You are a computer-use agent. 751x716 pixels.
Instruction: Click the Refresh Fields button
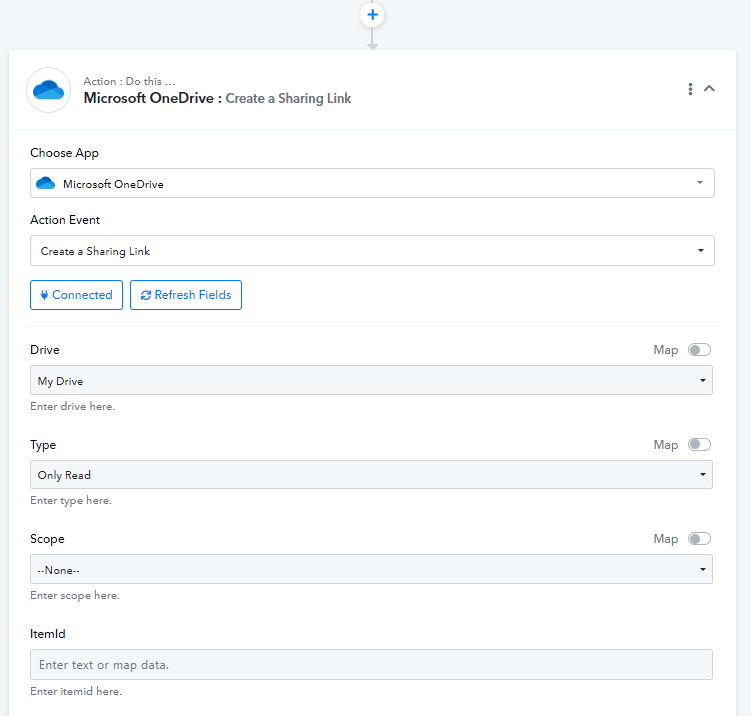(186, 295)
